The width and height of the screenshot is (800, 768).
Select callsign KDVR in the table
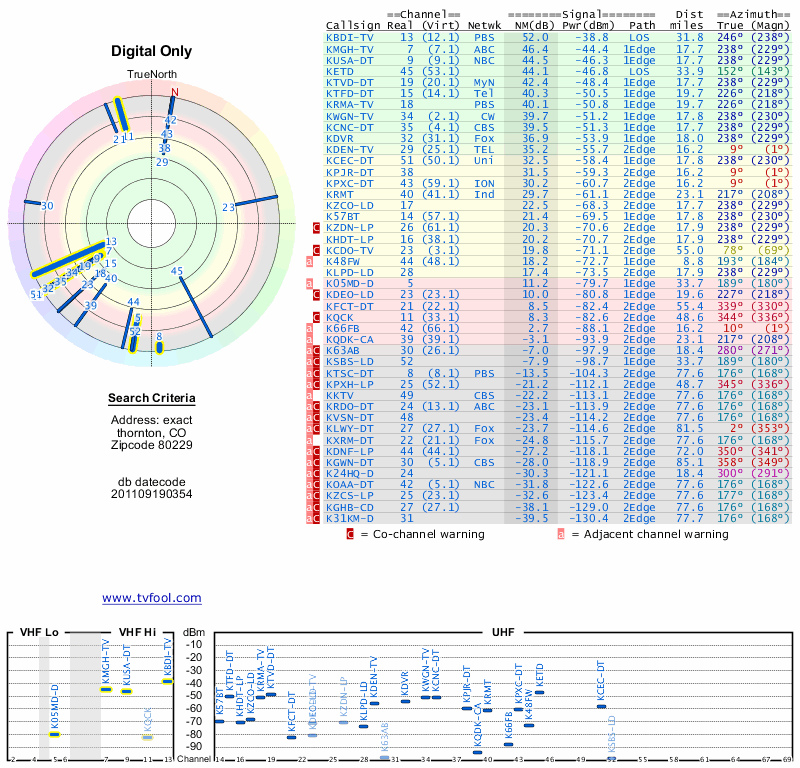point(339,139)
